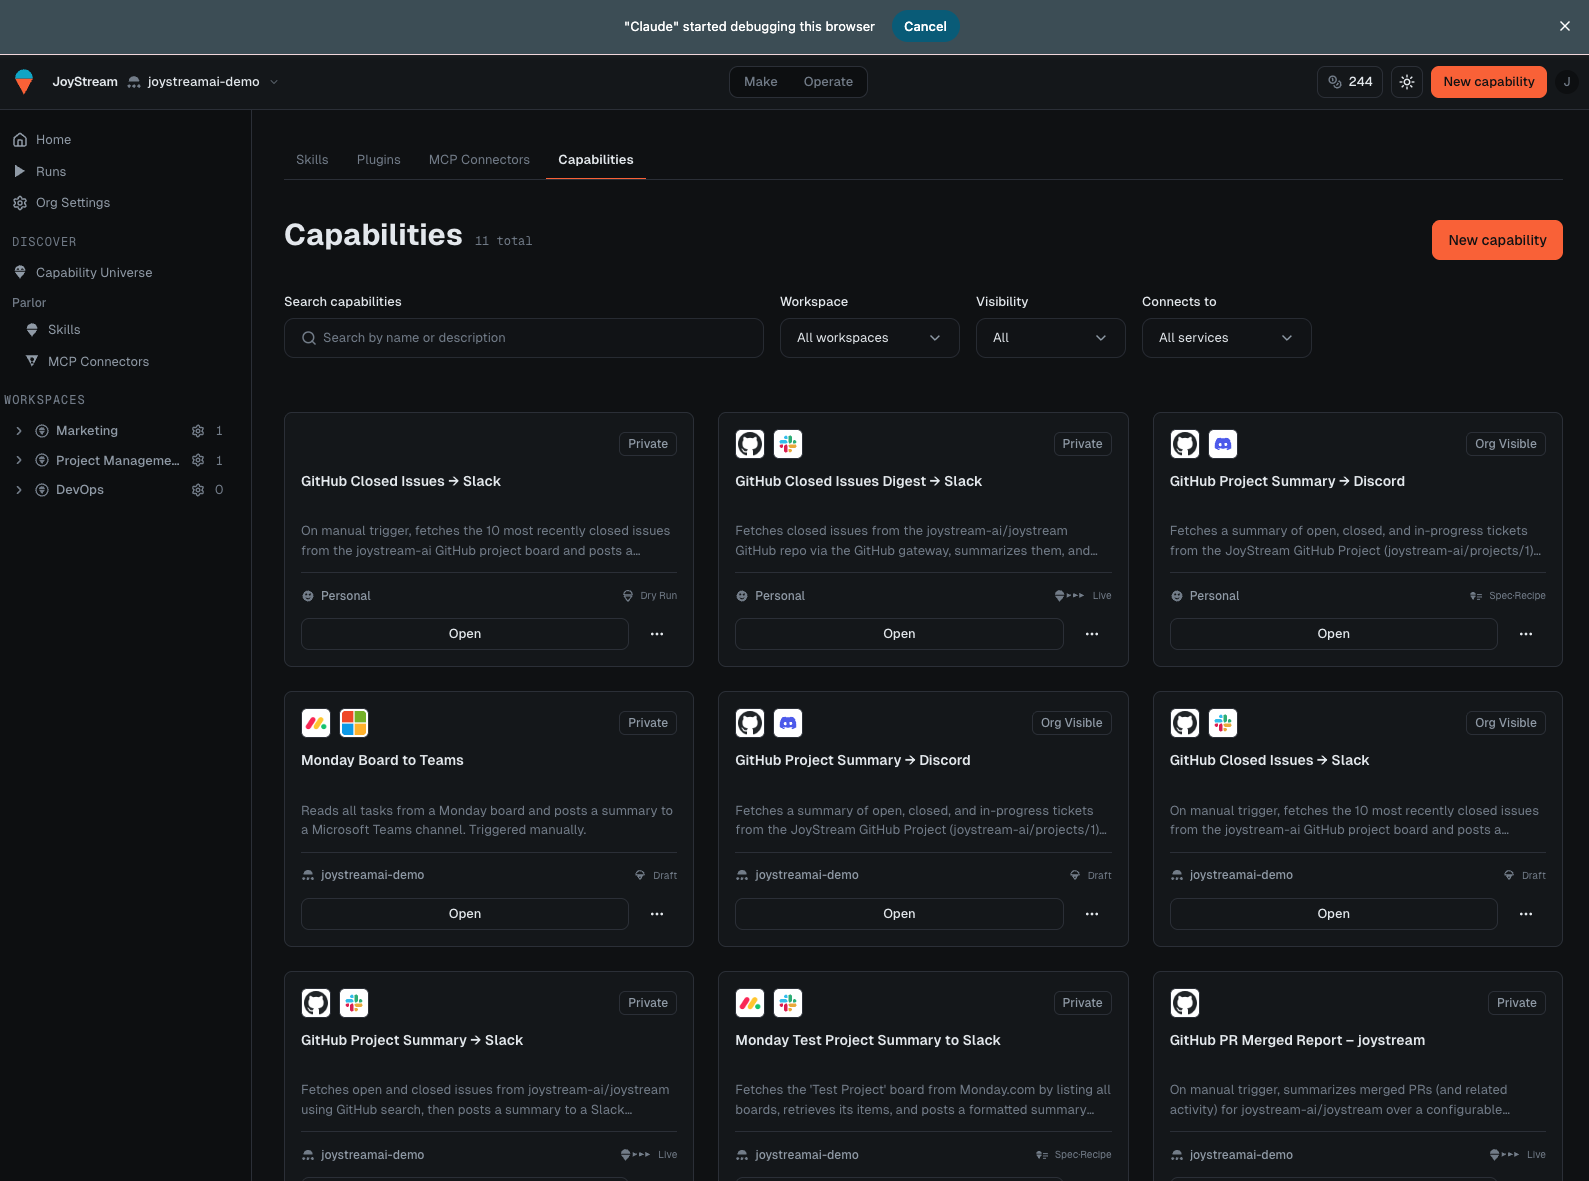
Task: More options for Draft Discord summary card
Action: pyautogui.click(x=1092, y=914)
